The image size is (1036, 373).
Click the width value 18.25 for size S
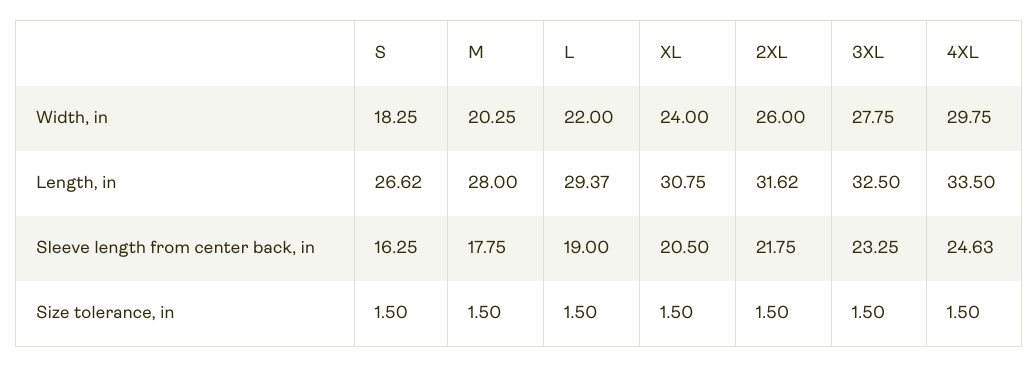coord(396,118)
